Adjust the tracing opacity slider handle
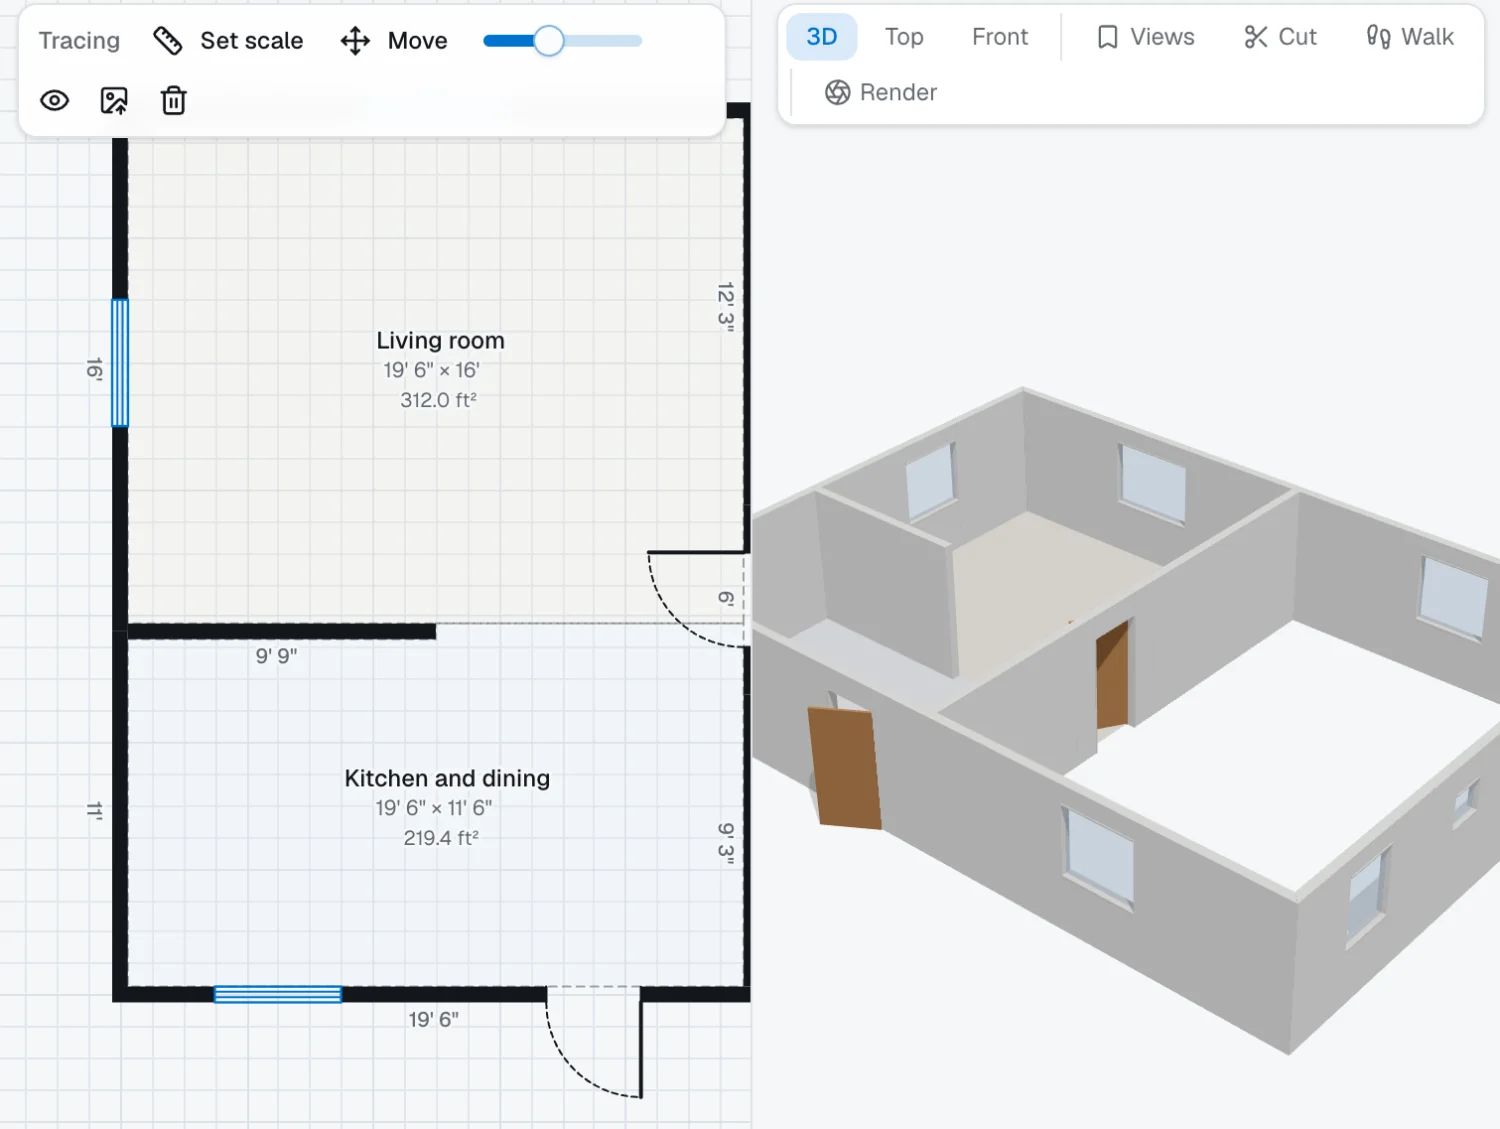The image size is (1500, 1129). click(x=549, y=41)
